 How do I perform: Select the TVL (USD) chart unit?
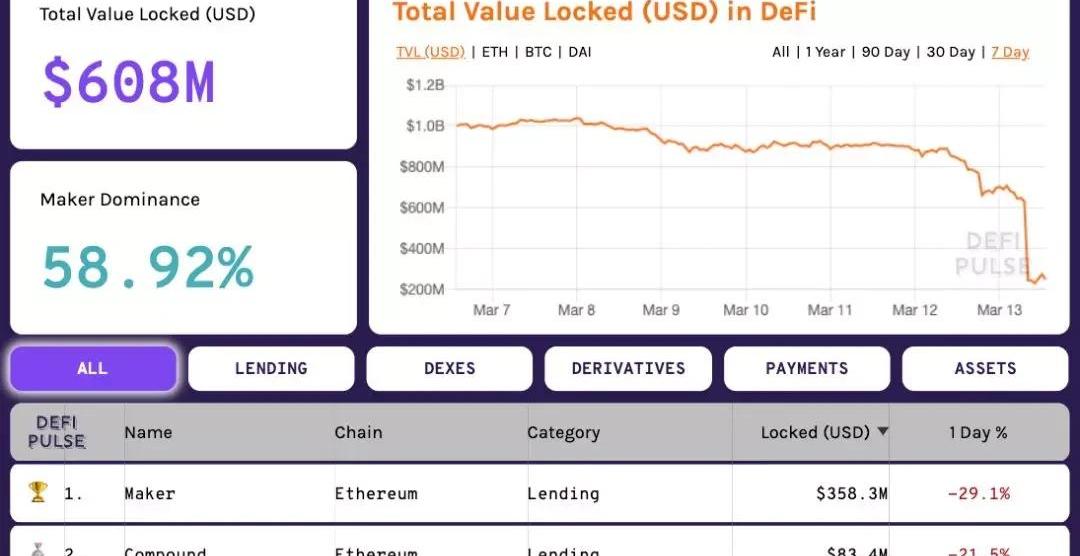(x=430, y=52)
